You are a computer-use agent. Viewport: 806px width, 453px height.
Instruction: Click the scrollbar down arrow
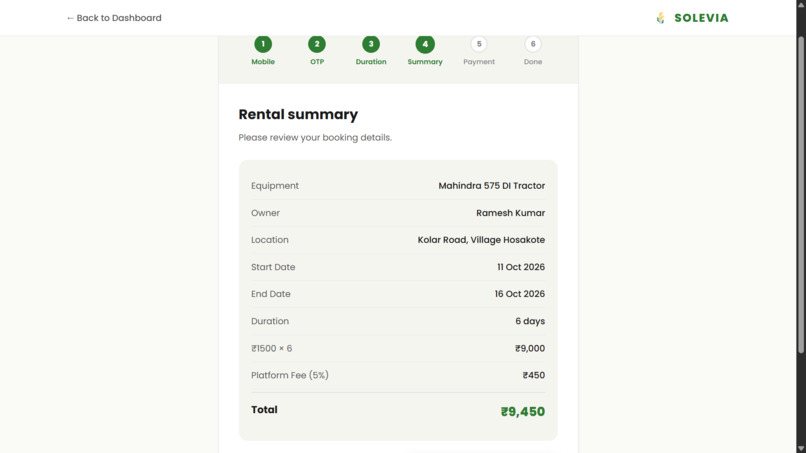[x=801, y=449]
